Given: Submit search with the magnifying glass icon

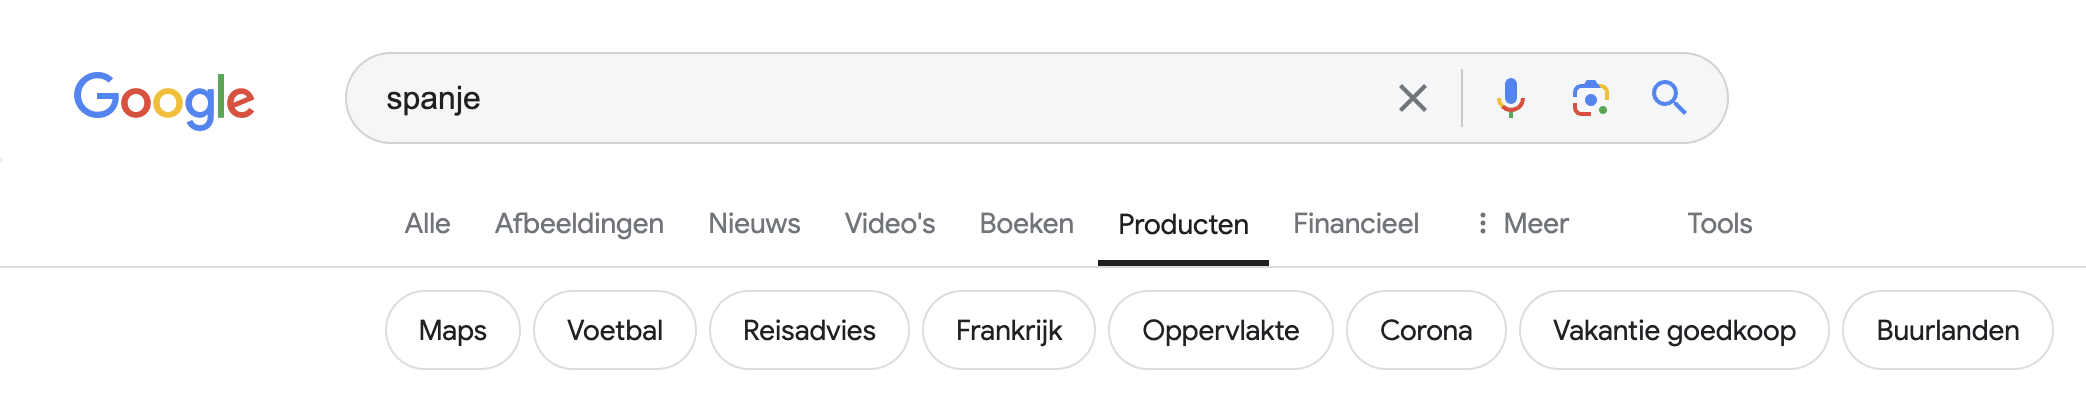Looking at the screenshot, I should pos(1669,98).
